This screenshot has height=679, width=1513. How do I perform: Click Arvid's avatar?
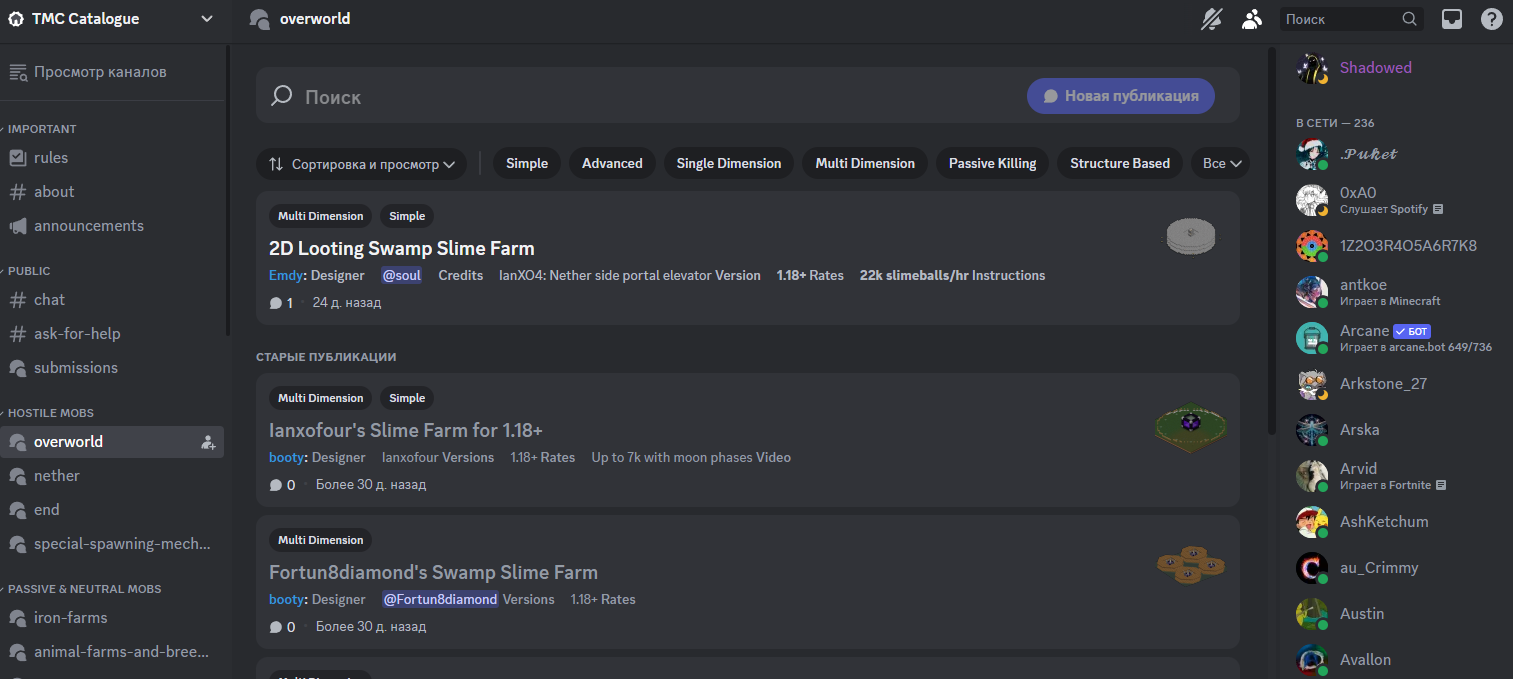(1311, 476)
